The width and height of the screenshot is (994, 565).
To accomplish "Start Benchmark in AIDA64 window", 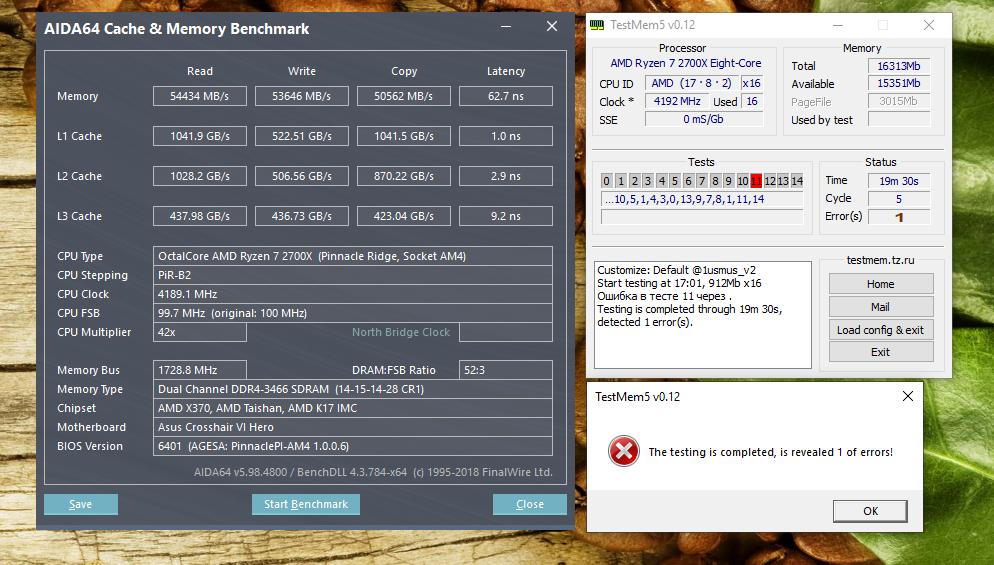I will (306, 504).
